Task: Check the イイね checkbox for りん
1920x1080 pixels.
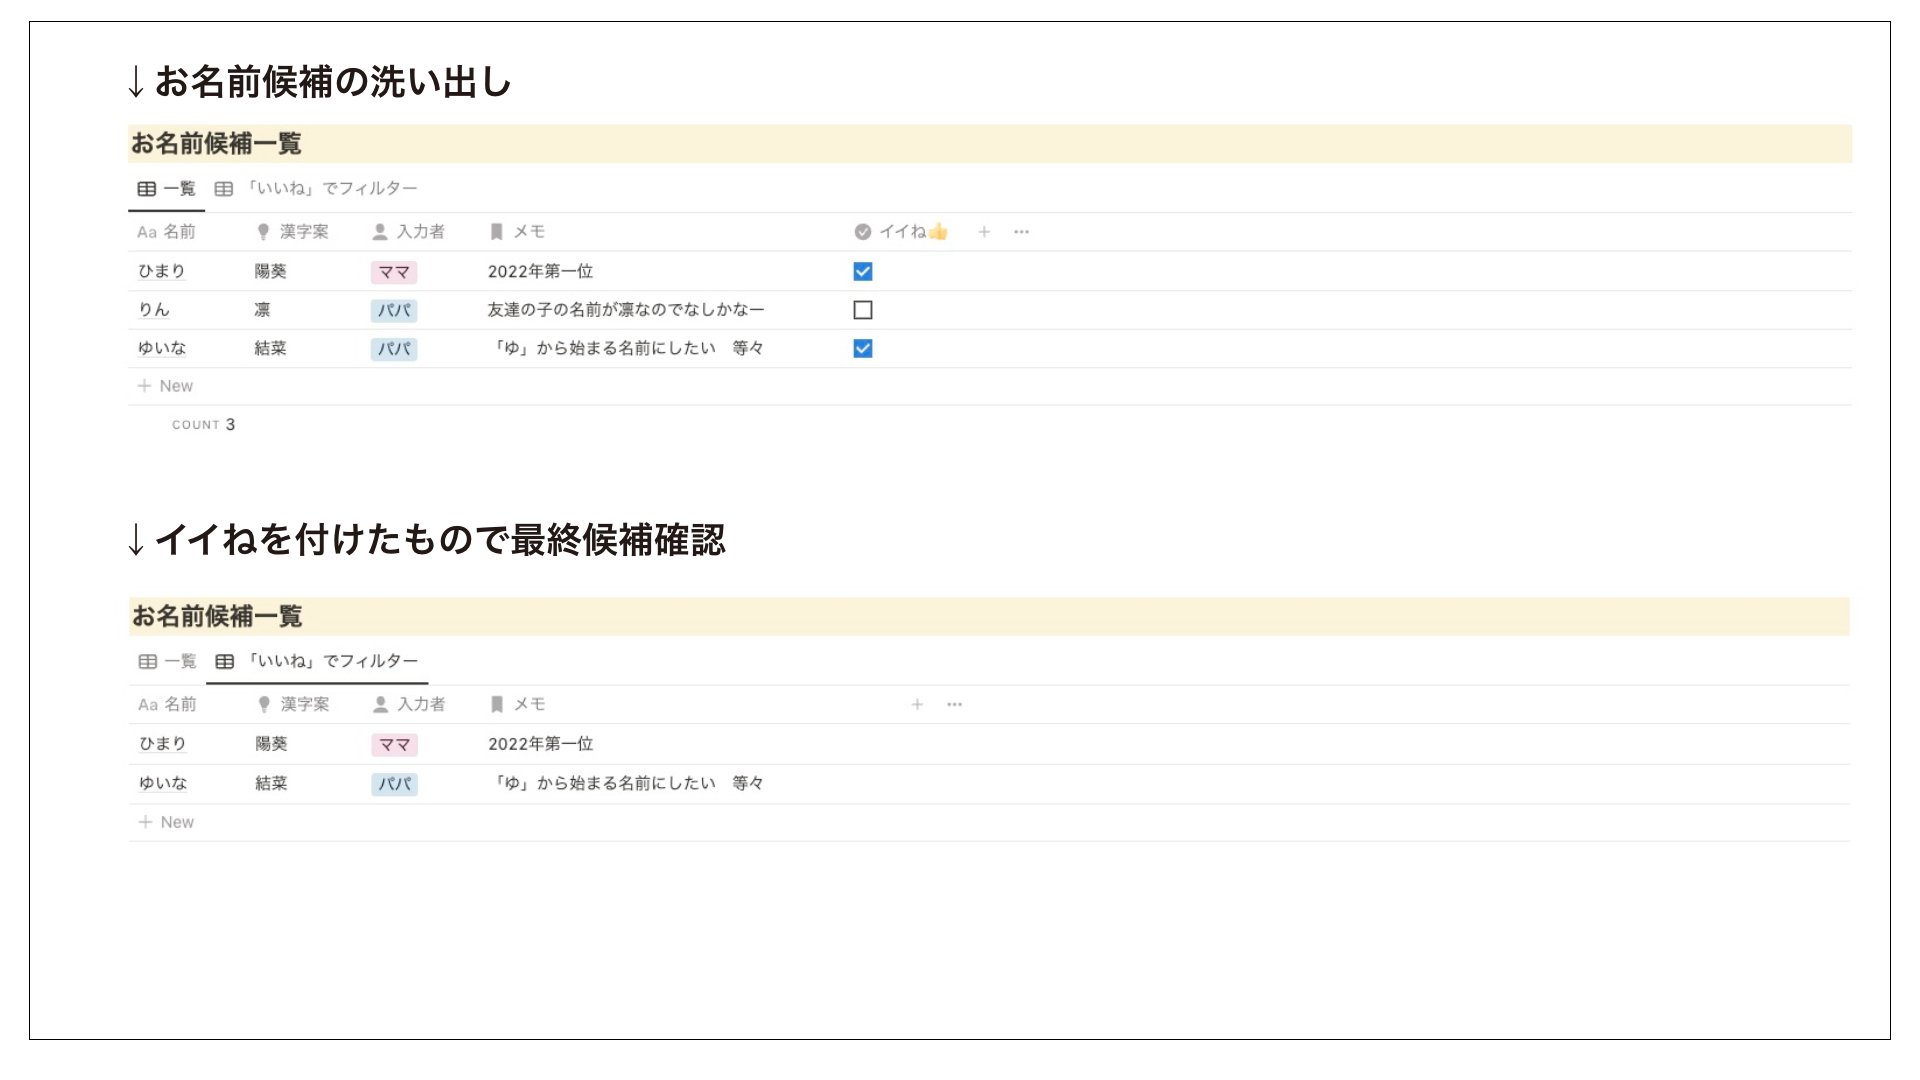Action: (863, 311)
